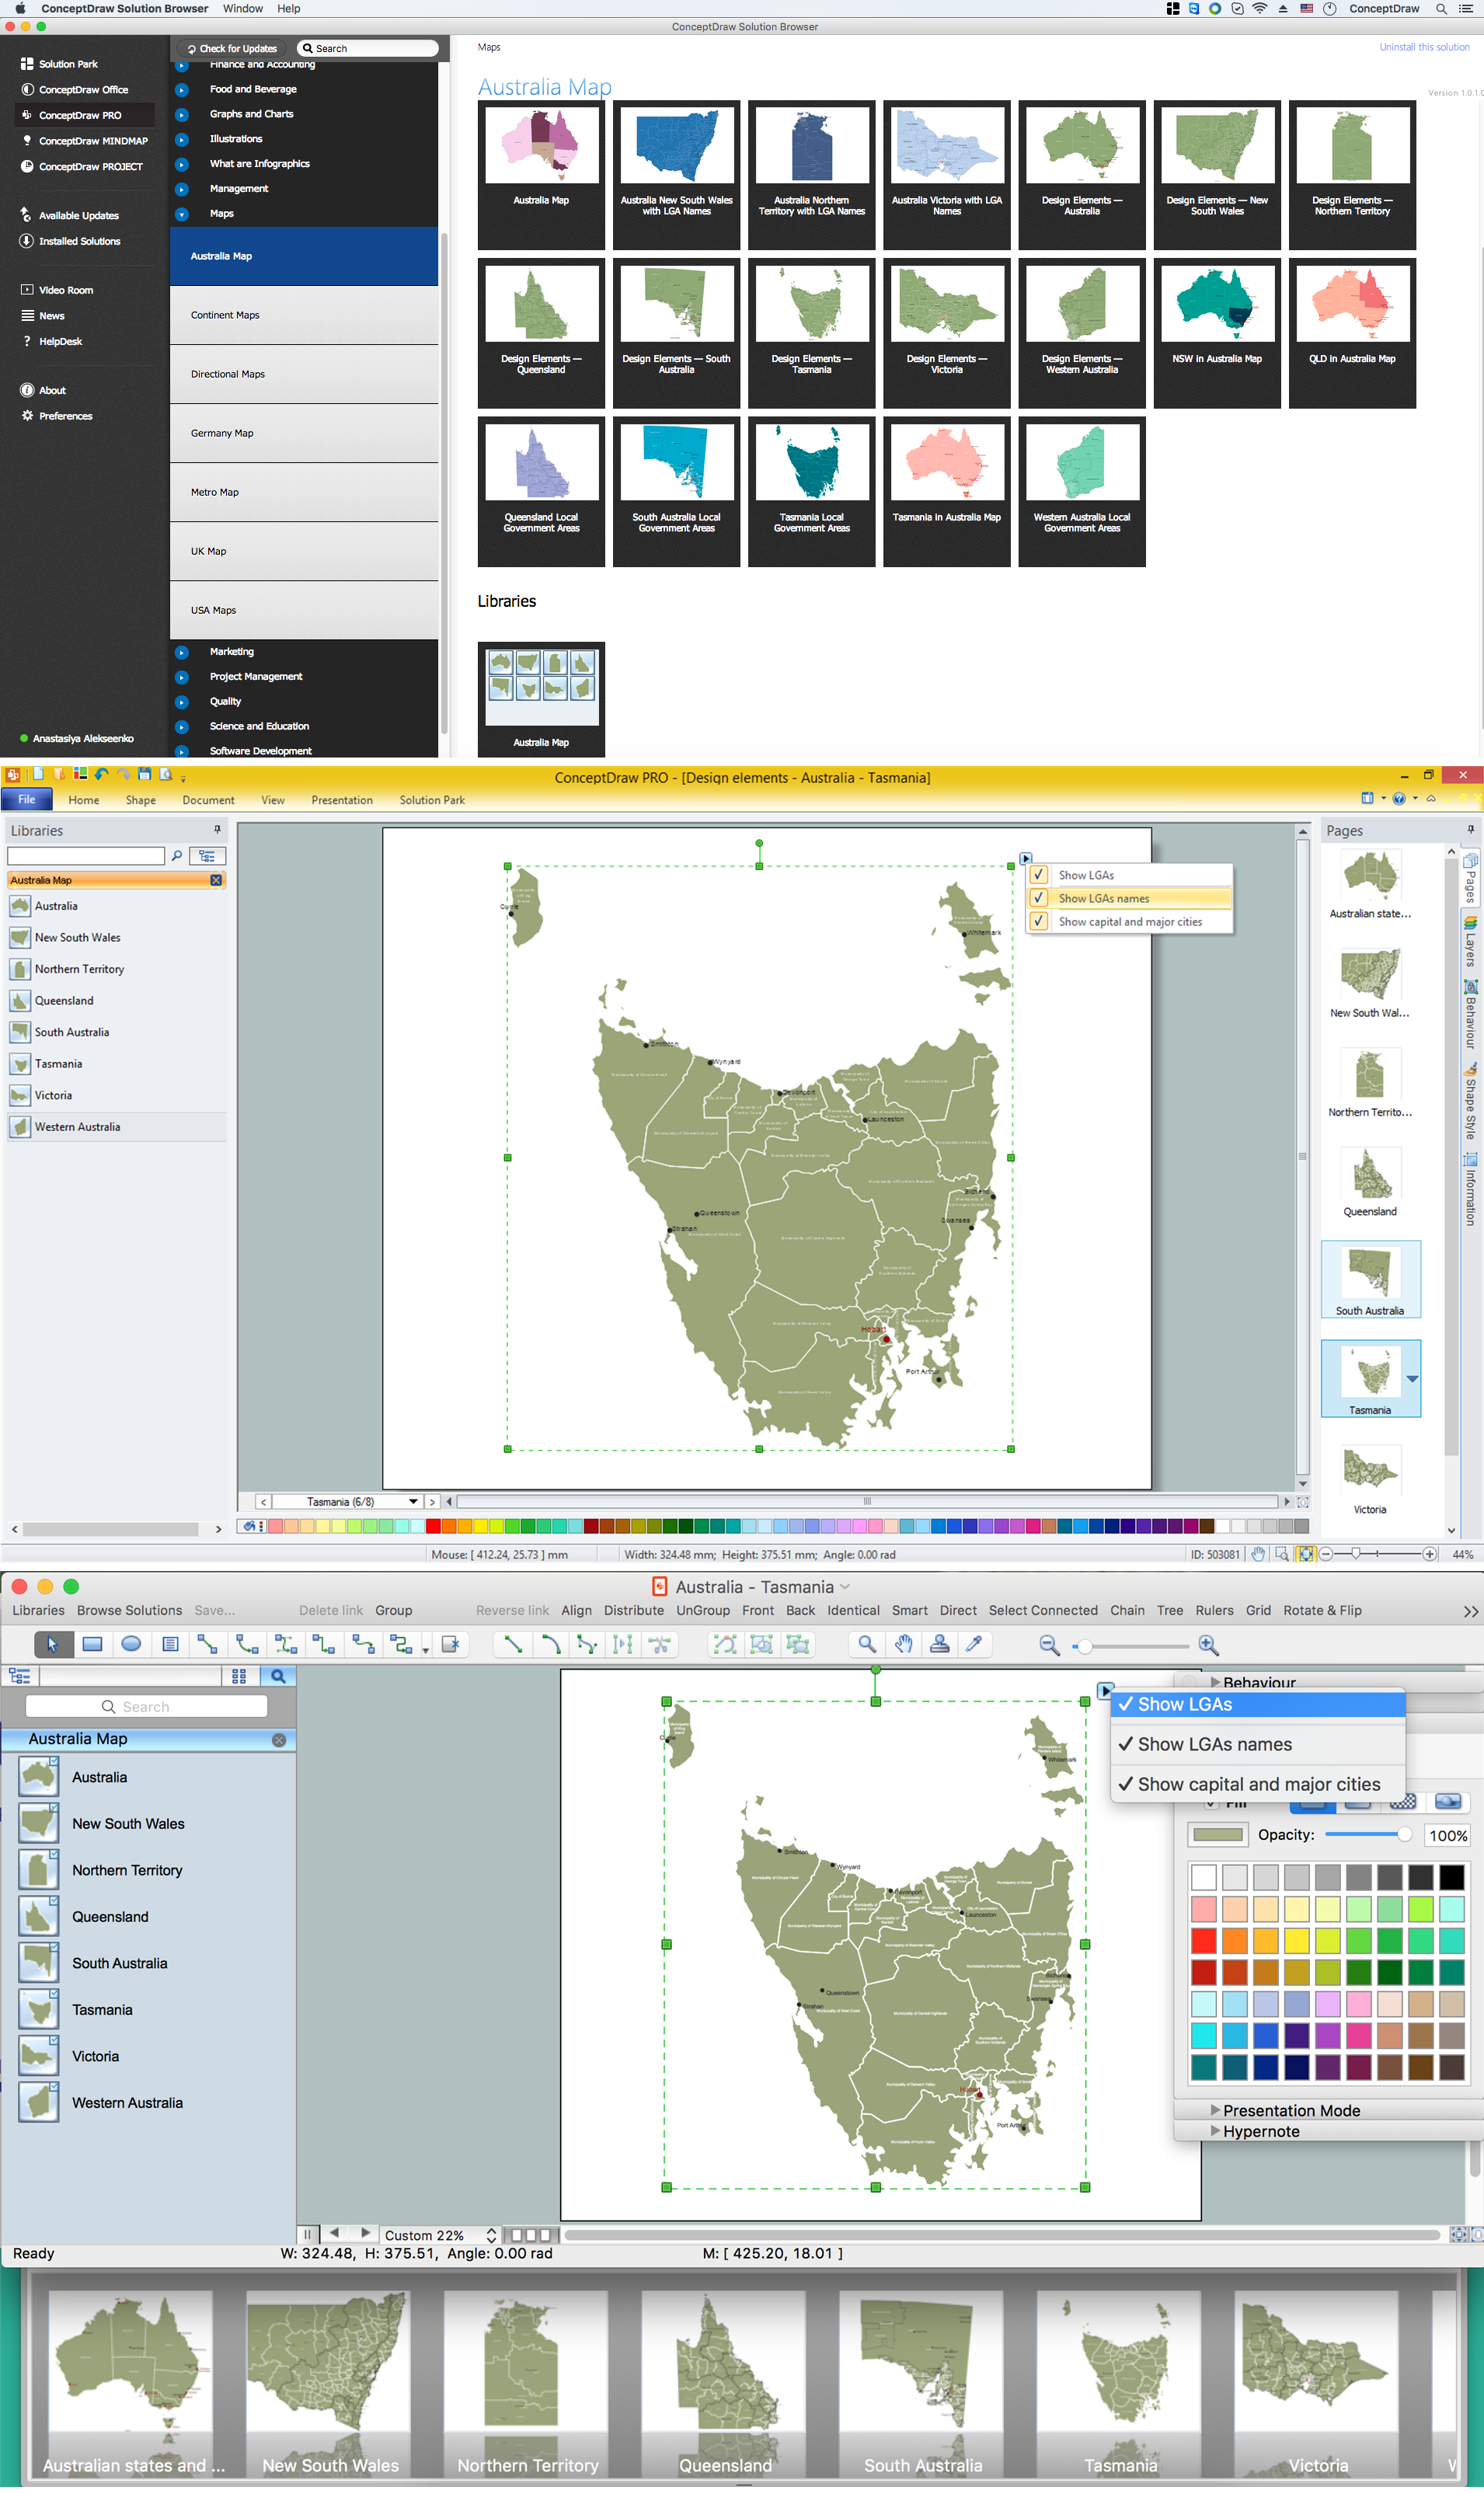The image size is (1484, 2494).
Task: Click the library search magnifier in Windows Libraries panel
Action: tap(177, 856)
